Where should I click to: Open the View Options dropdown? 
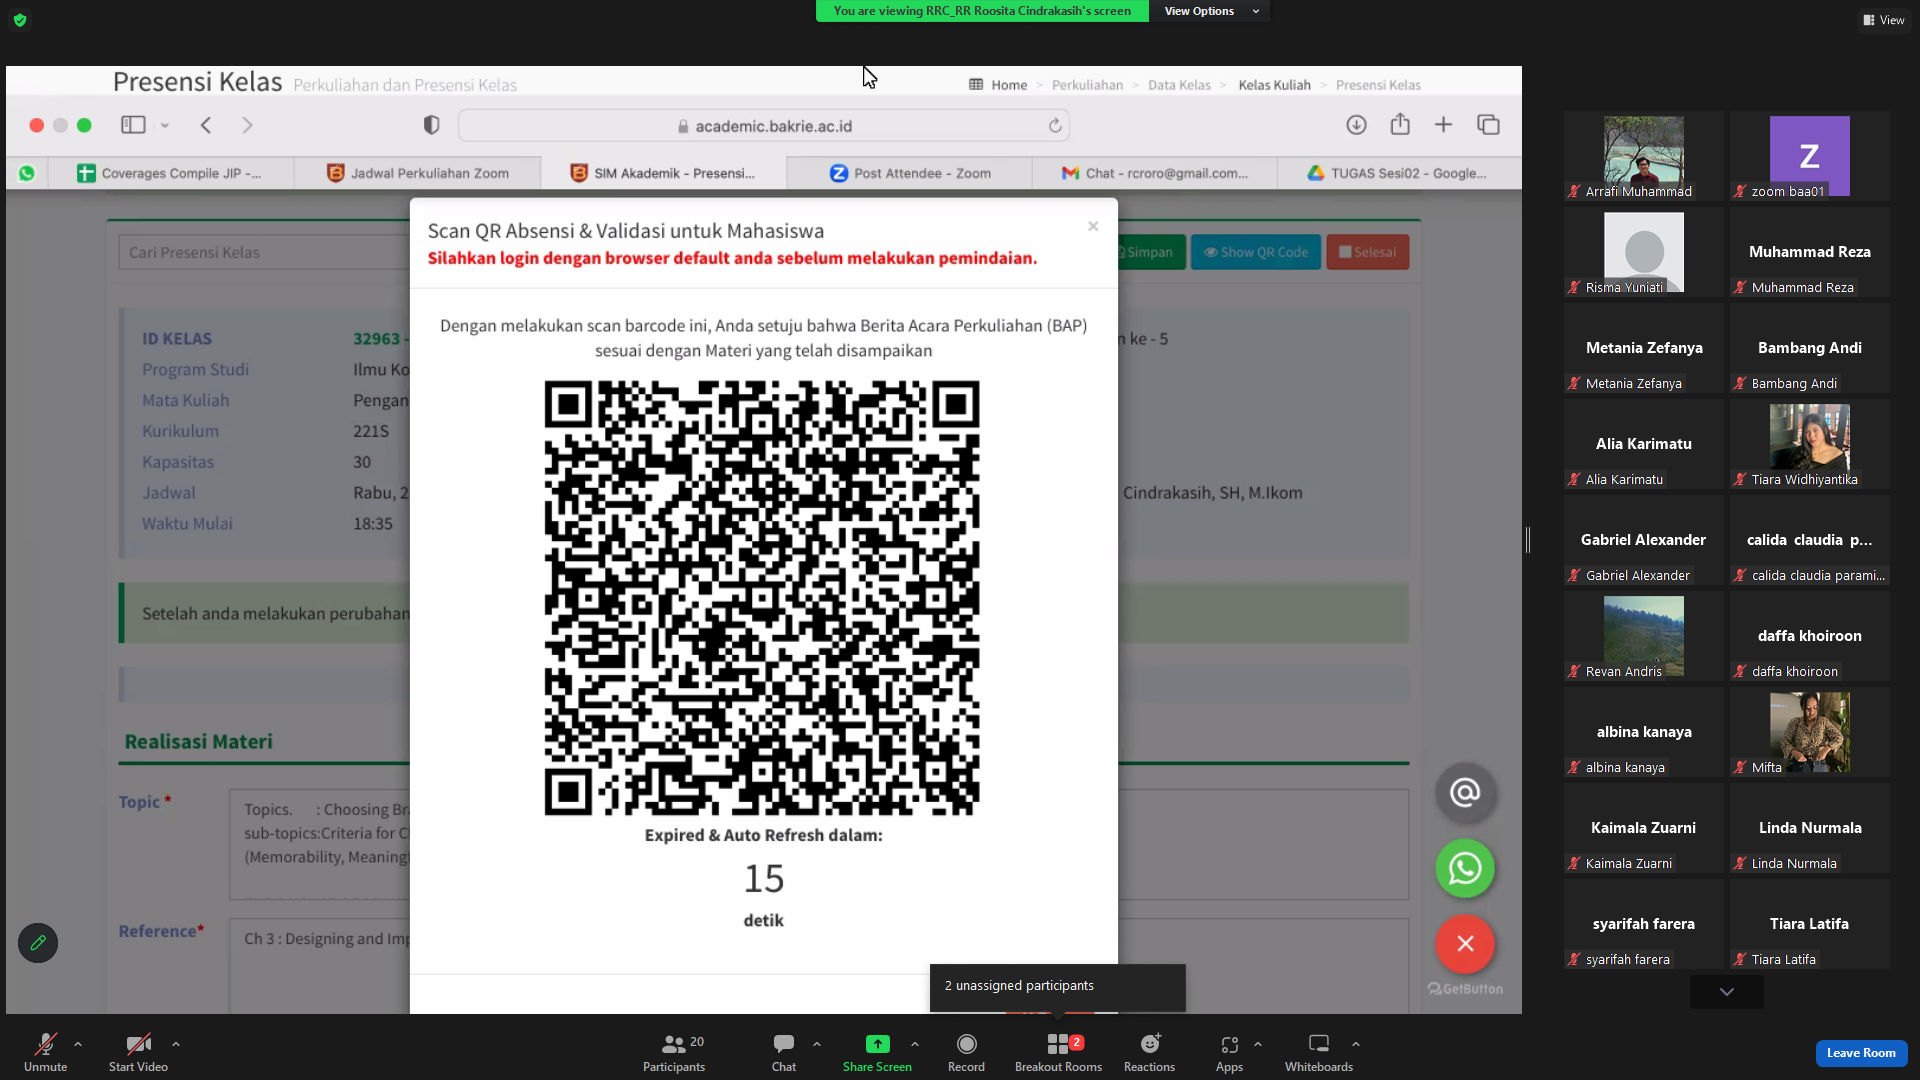pyautogui.click(x=1210, y=11)
